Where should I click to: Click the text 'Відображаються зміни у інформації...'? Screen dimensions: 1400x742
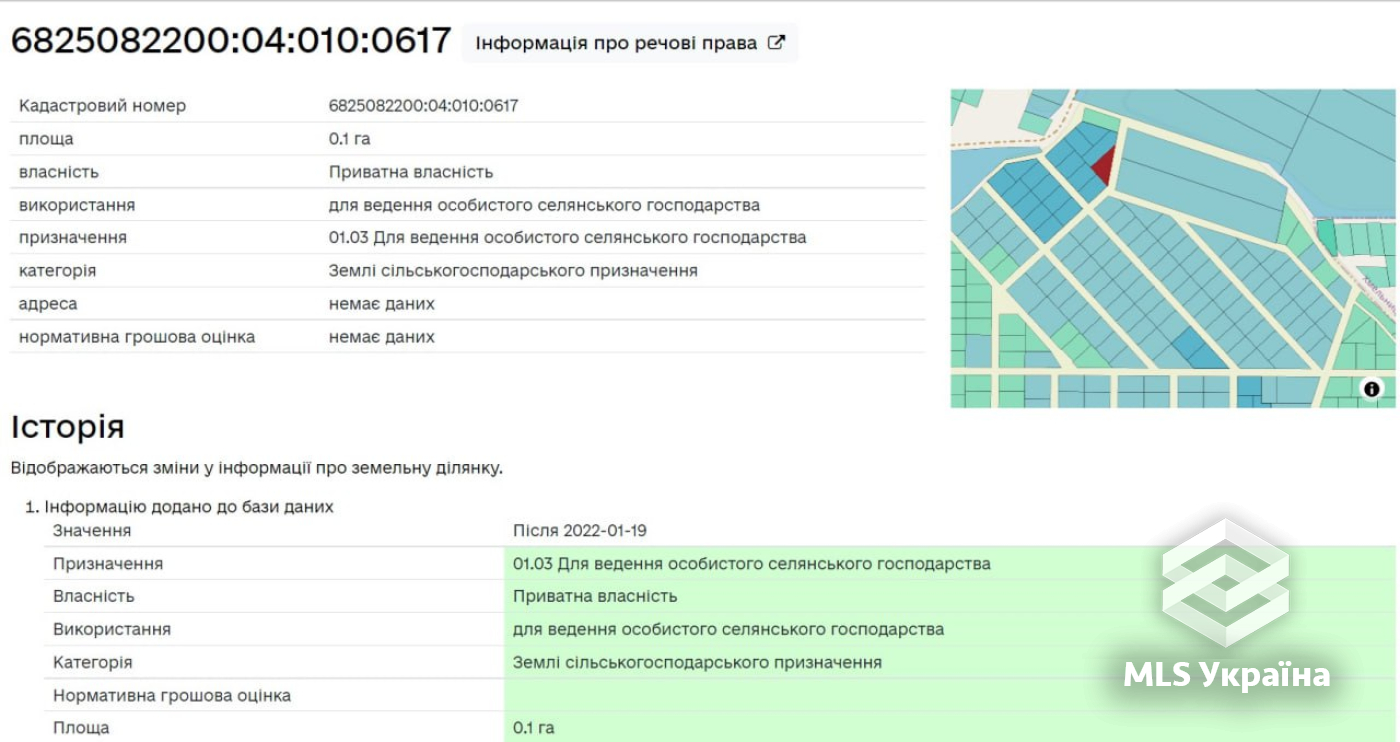coord(257,468)
